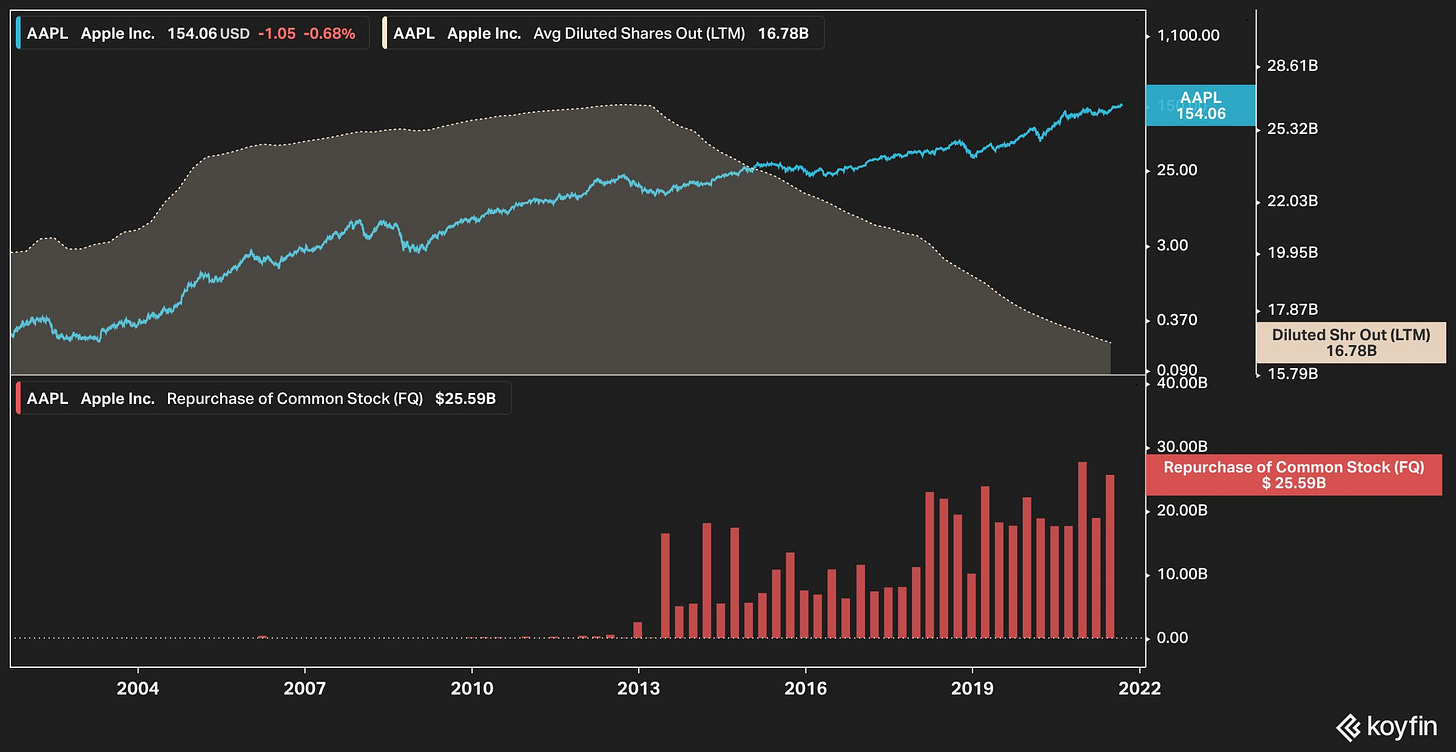
Task: Click the Diluted Shr Out 16.78B tag
Action: (1351, 343)
